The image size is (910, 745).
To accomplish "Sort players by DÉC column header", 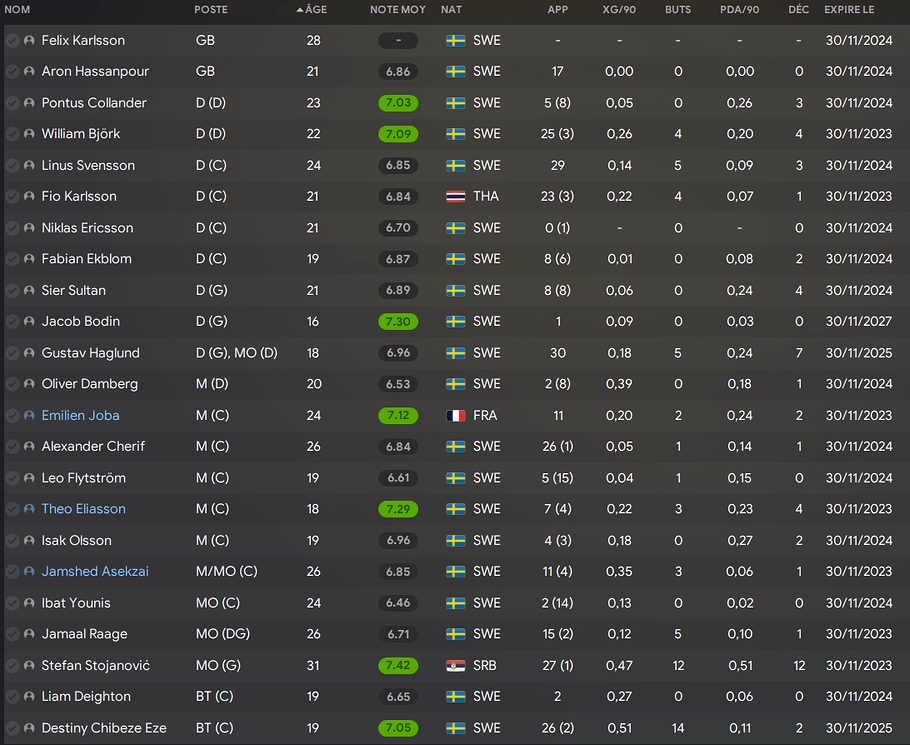I will 799,10.
